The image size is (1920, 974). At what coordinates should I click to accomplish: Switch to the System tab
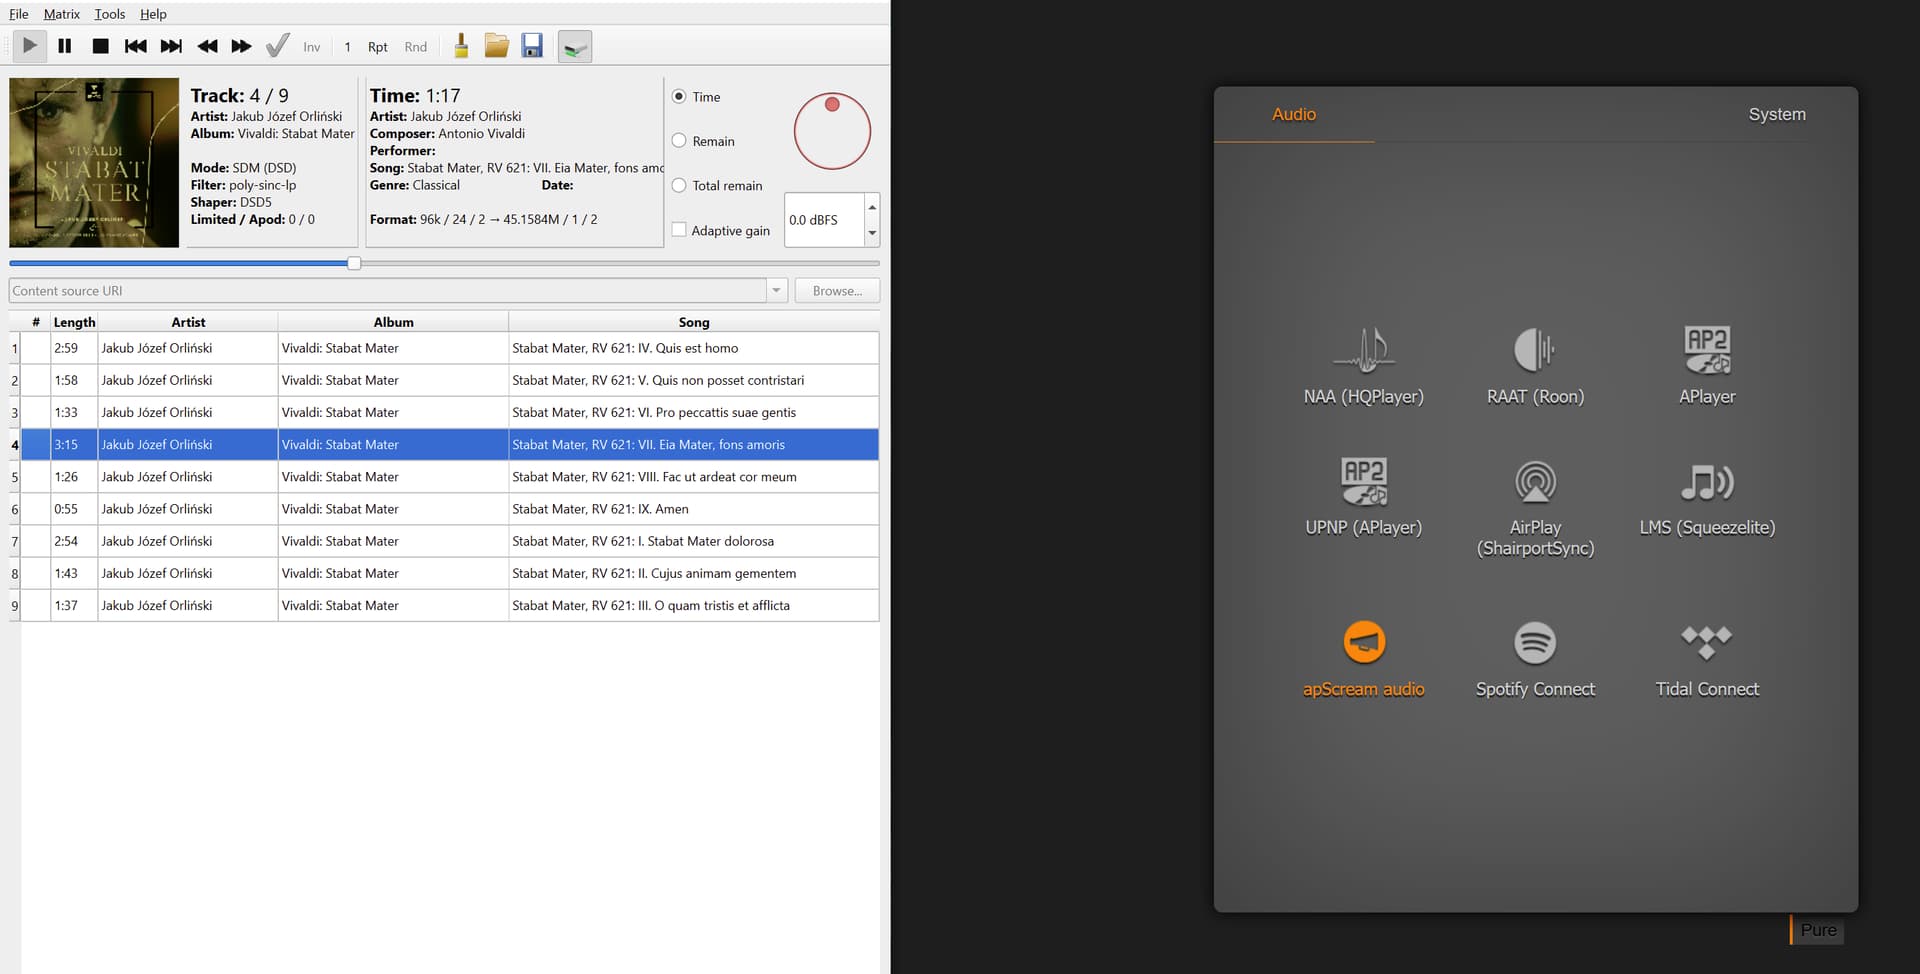1776,114
